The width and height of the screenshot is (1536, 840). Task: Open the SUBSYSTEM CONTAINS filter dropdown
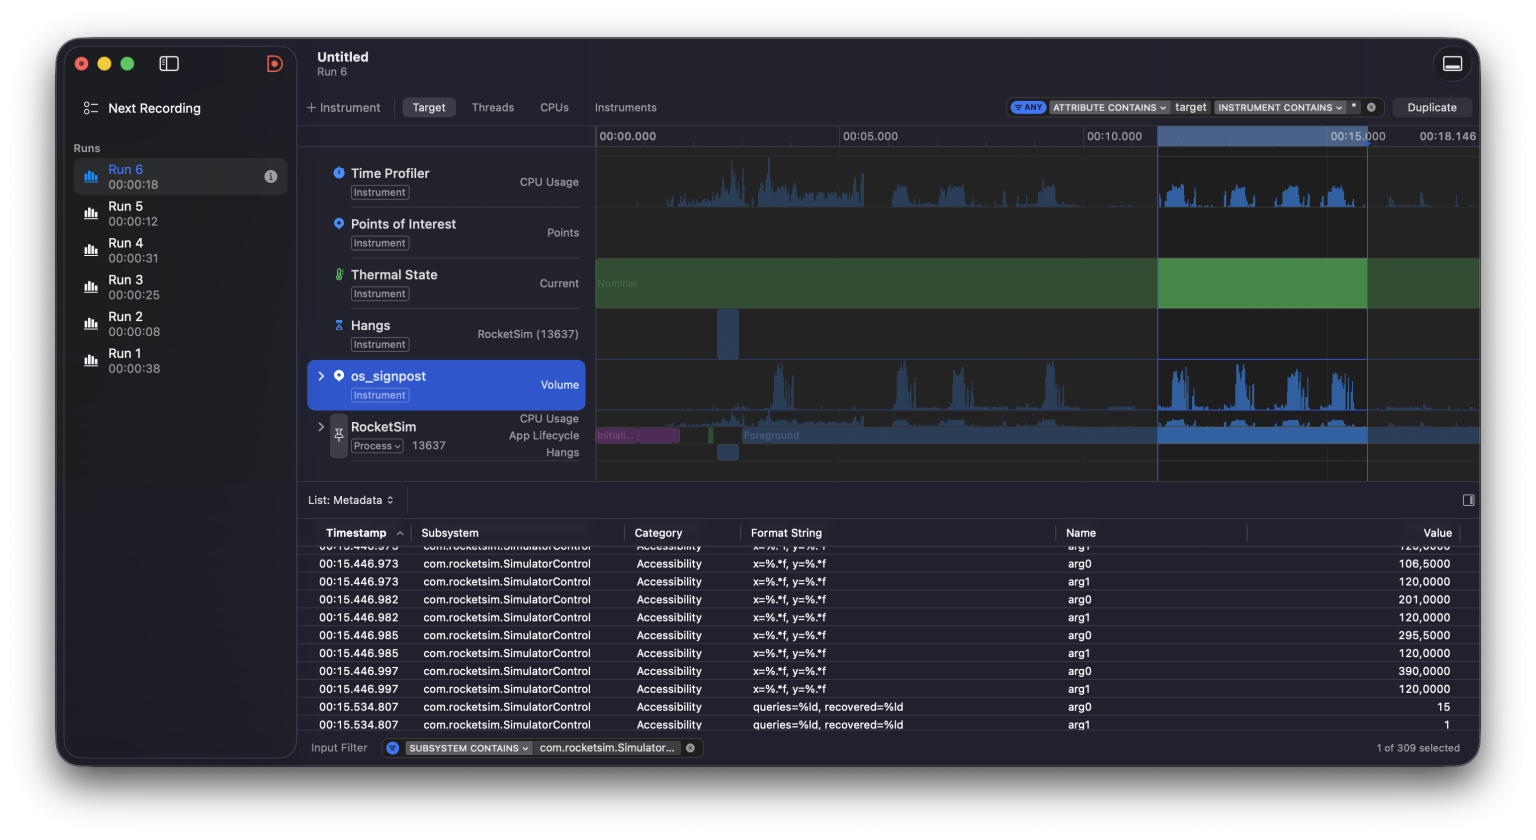tap(469, 748)
